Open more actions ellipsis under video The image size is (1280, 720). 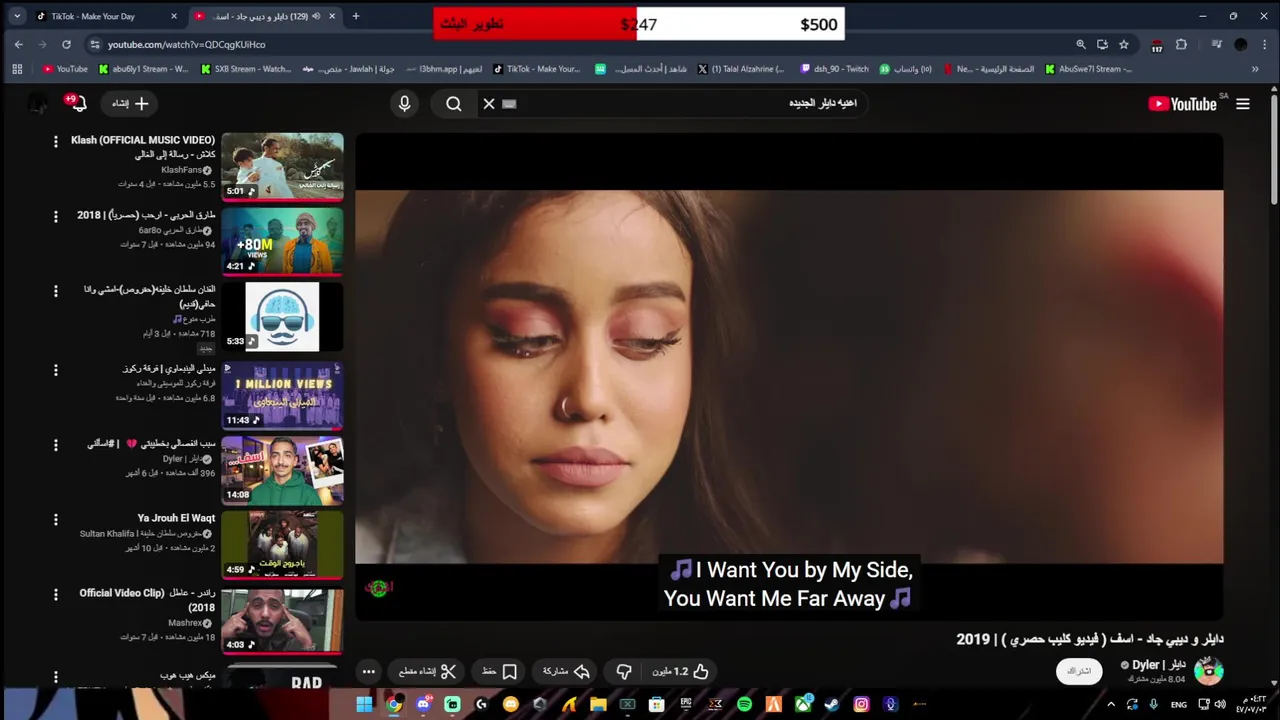[368, 672]
